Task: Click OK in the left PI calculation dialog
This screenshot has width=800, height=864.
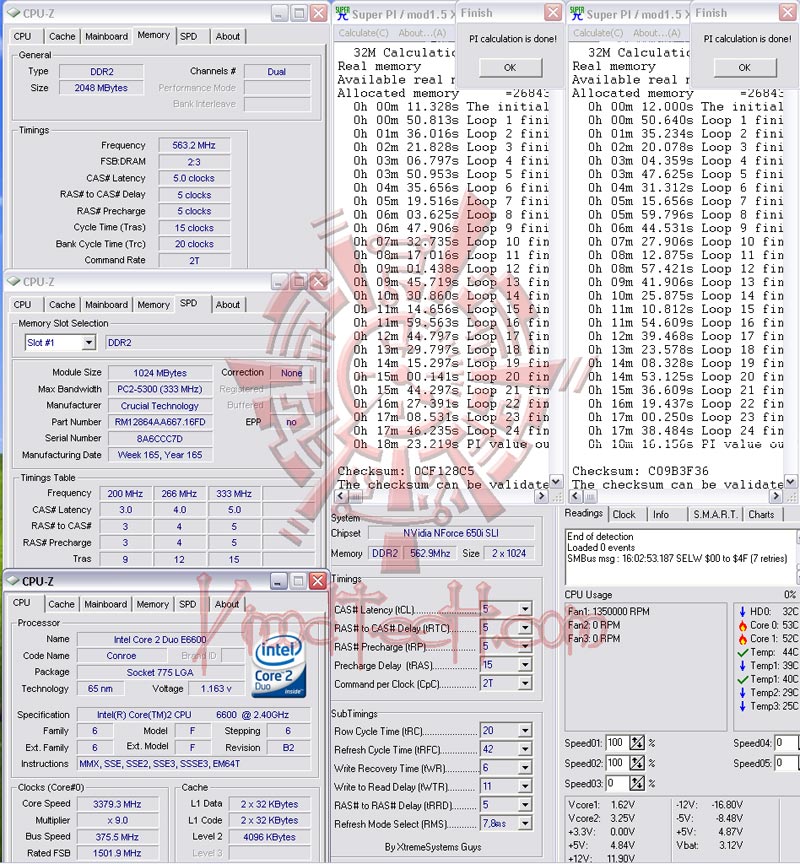Action: (510, 67)
